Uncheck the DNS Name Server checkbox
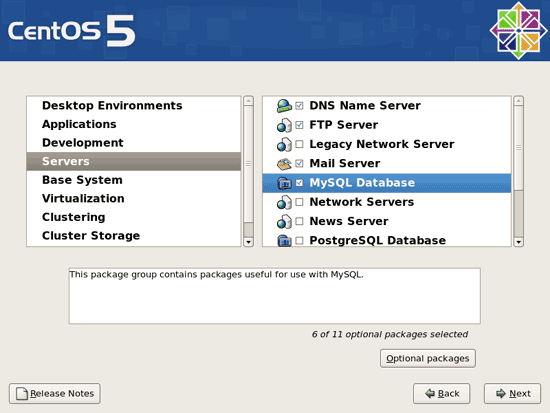This screenshot has width=550, height=413. point(299,106)
